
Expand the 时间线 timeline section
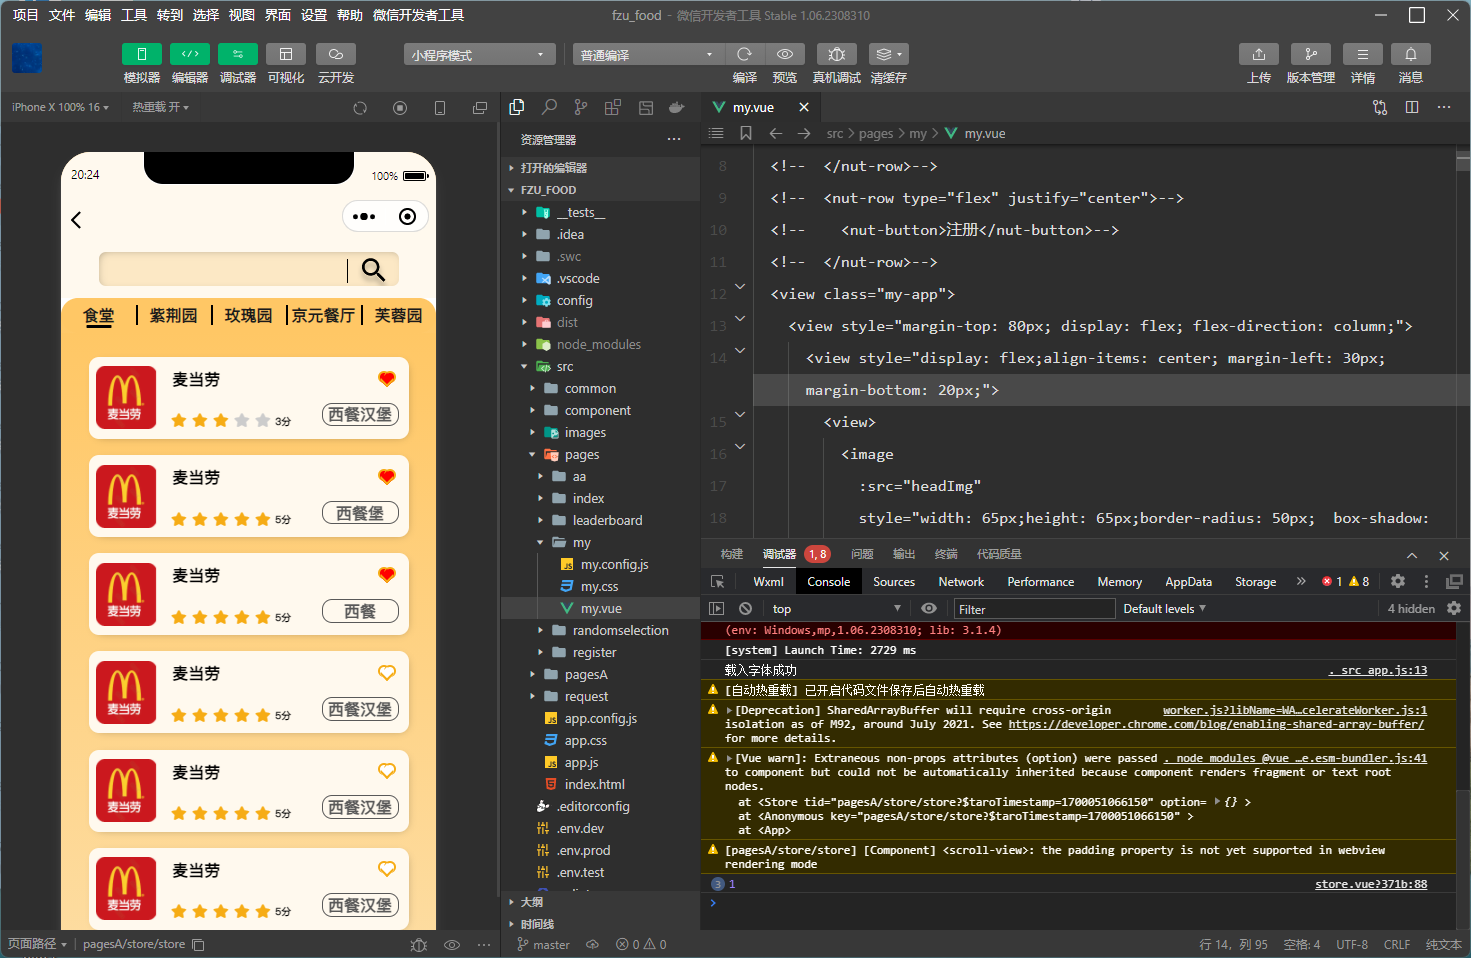pyautogui.click(x=600, y=924)
